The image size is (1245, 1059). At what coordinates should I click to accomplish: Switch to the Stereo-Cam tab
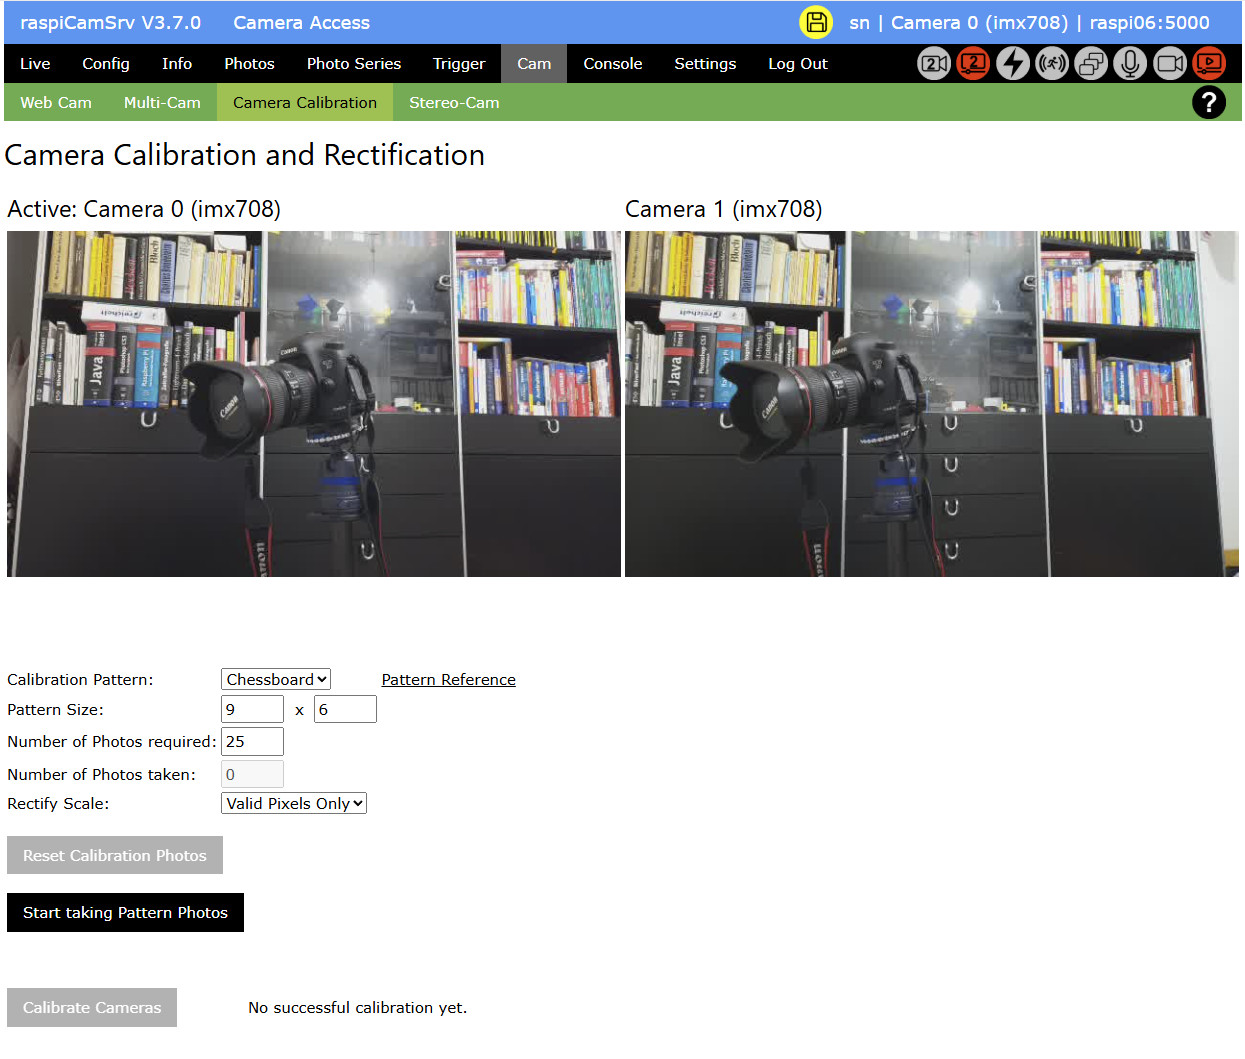(x=454, y=102)
